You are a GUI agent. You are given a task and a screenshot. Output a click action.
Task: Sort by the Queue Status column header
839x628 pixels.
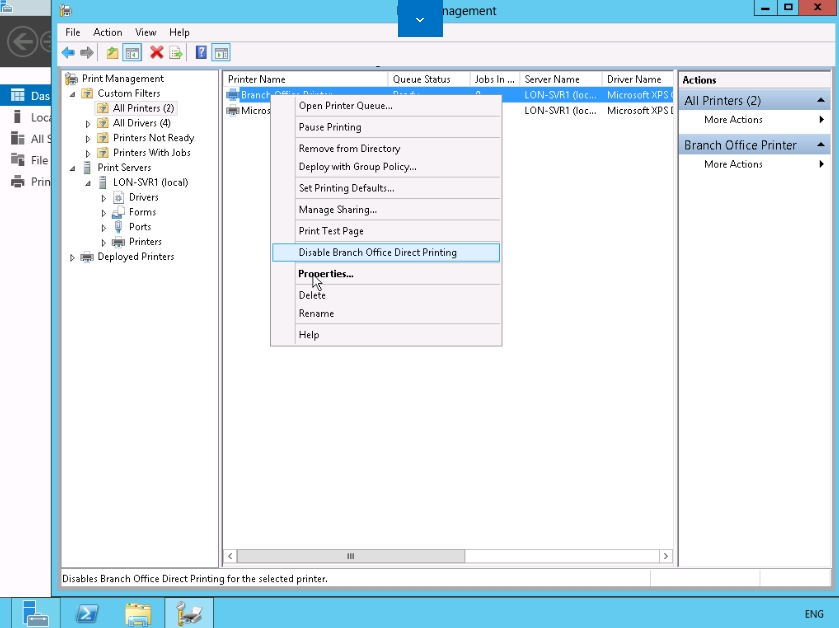click(x=429, y=79)
